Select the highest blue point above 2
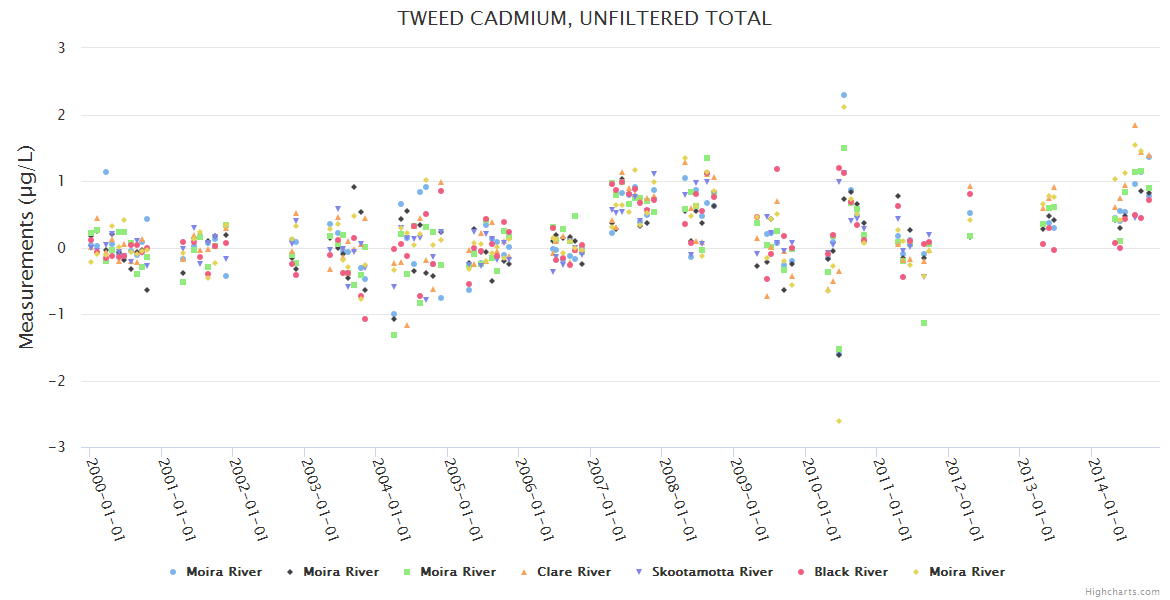Viewport: 1170px width, 600px height. point(844,95)
